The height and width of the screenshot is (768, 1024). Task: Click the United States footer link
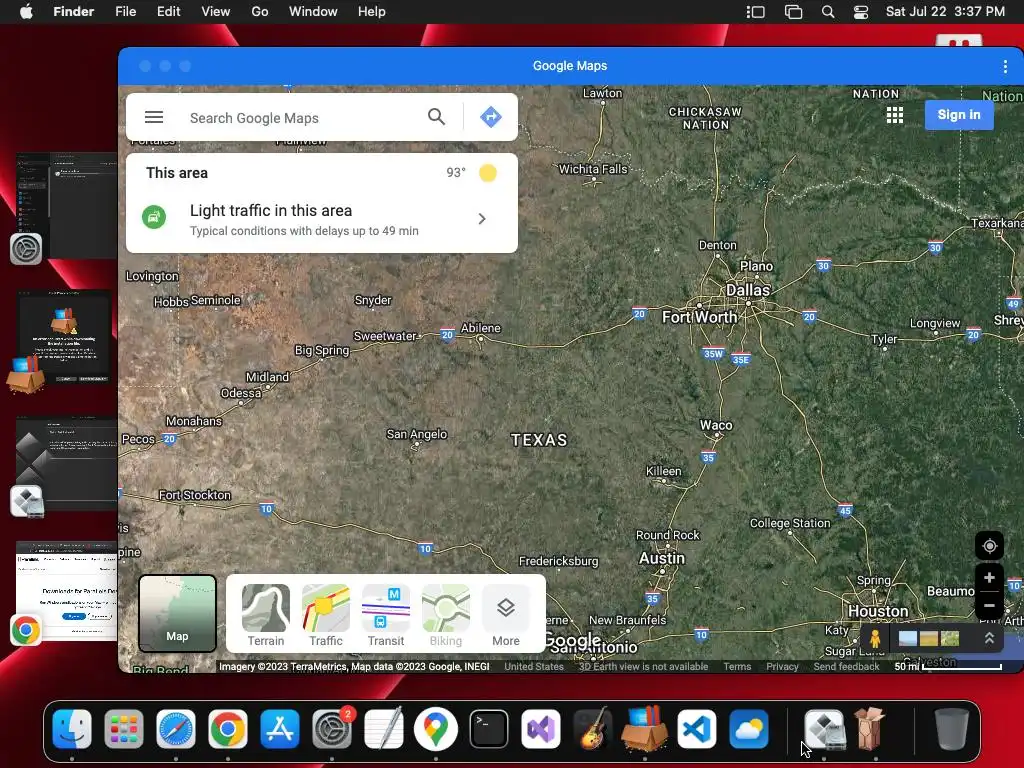(534, 667)
